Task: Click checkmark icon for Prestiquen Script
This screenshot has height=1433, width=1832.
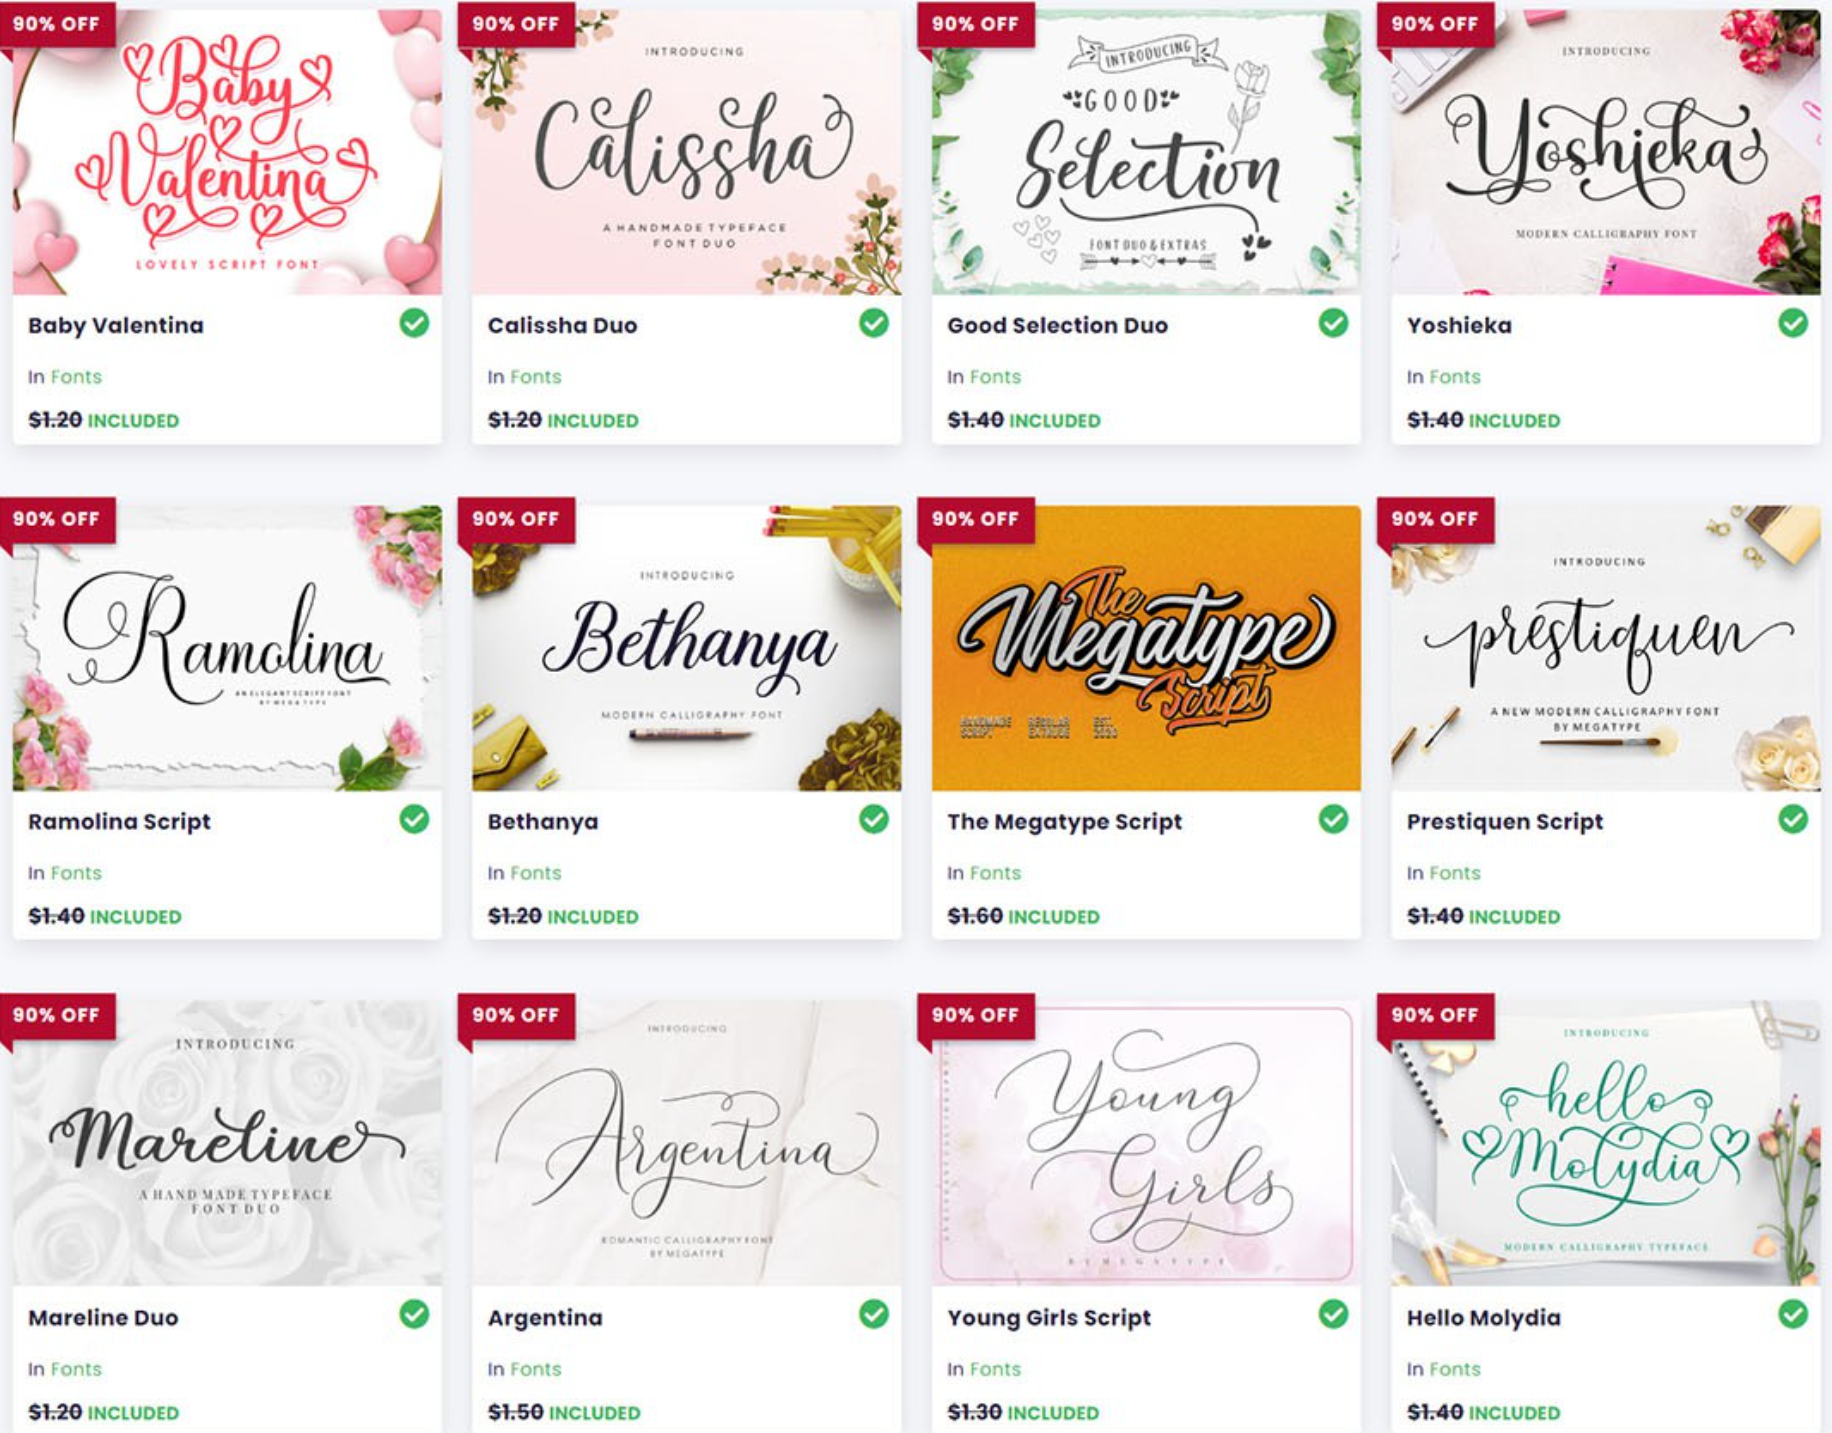Action: [x=1793, y=819]
